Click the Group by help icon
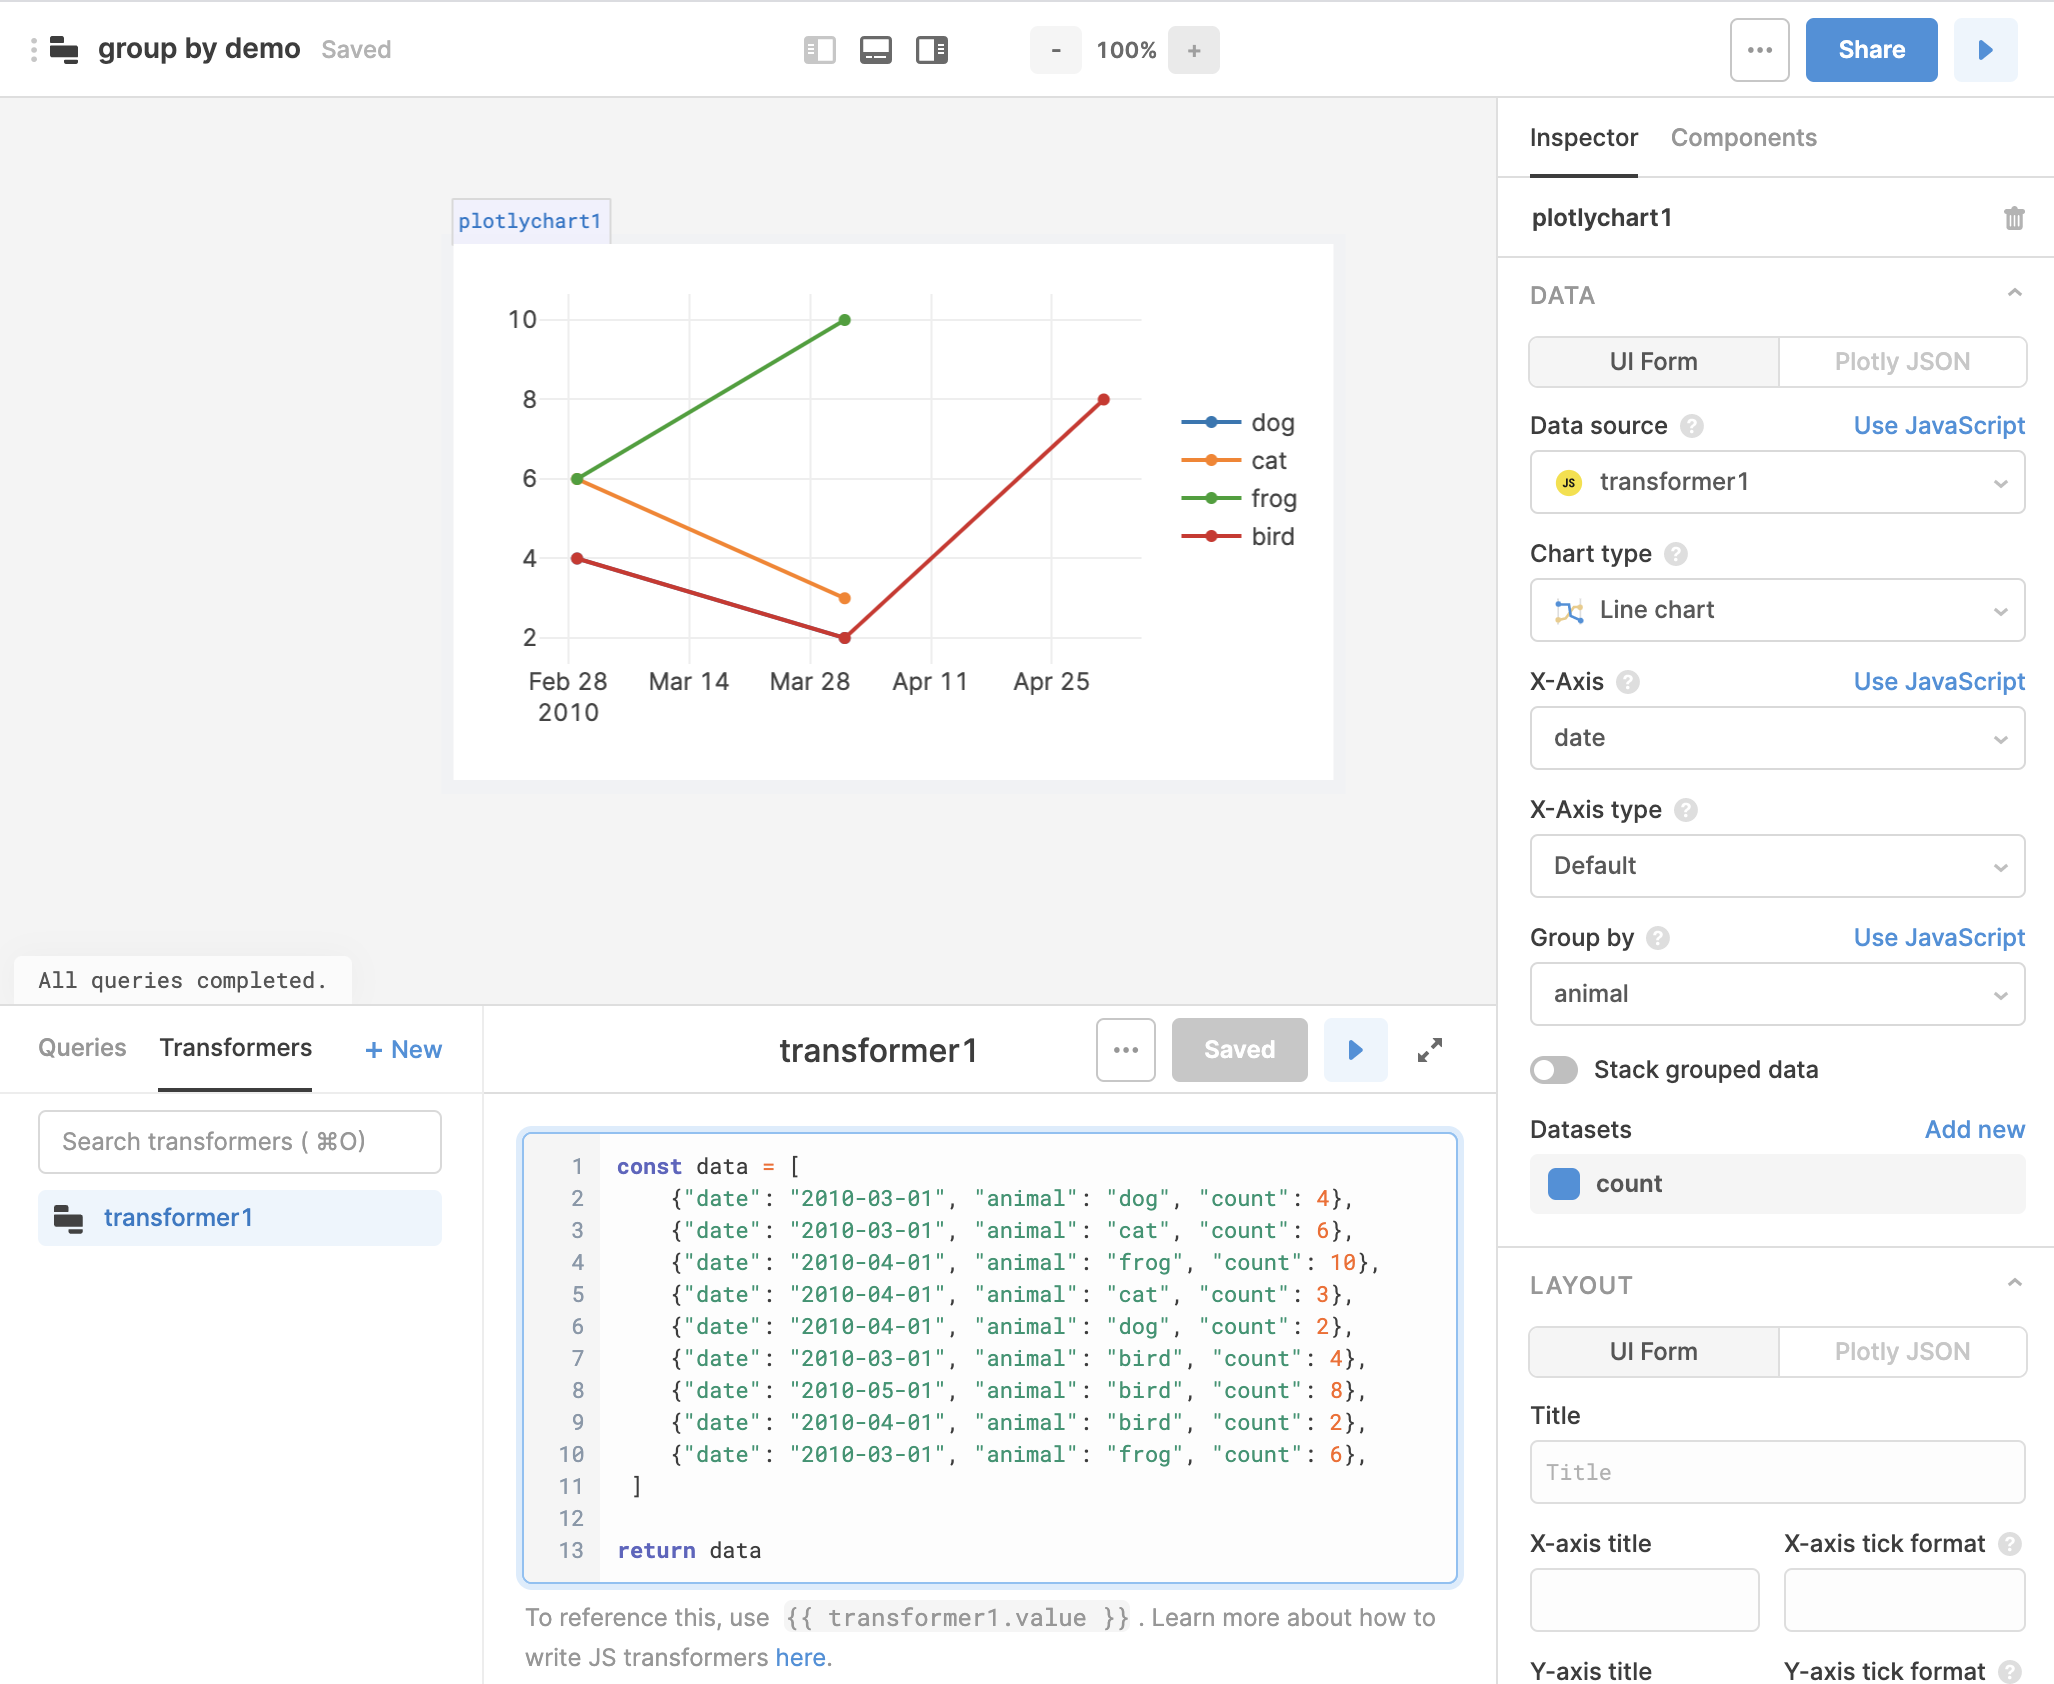The height and width of the screenshot is (1684, 2054). (1658, 938)
